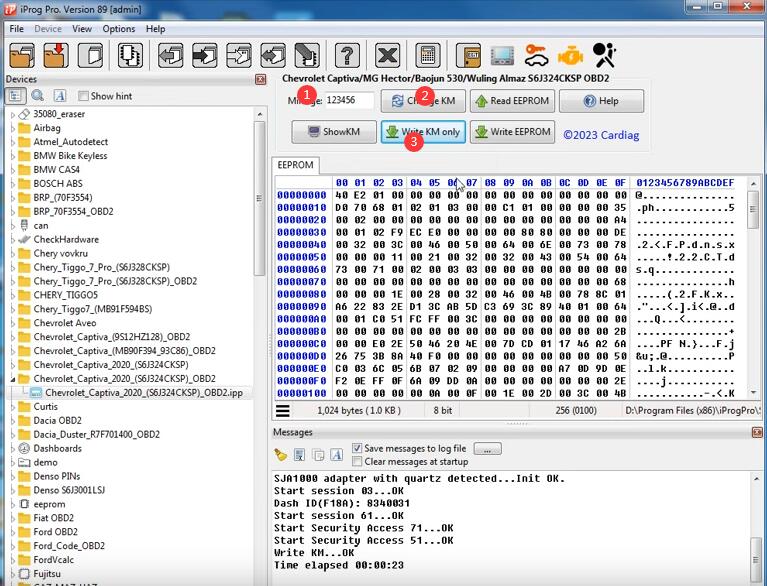
Task: Click the tree view icon in Devices panel
Action: click(15, 96)
